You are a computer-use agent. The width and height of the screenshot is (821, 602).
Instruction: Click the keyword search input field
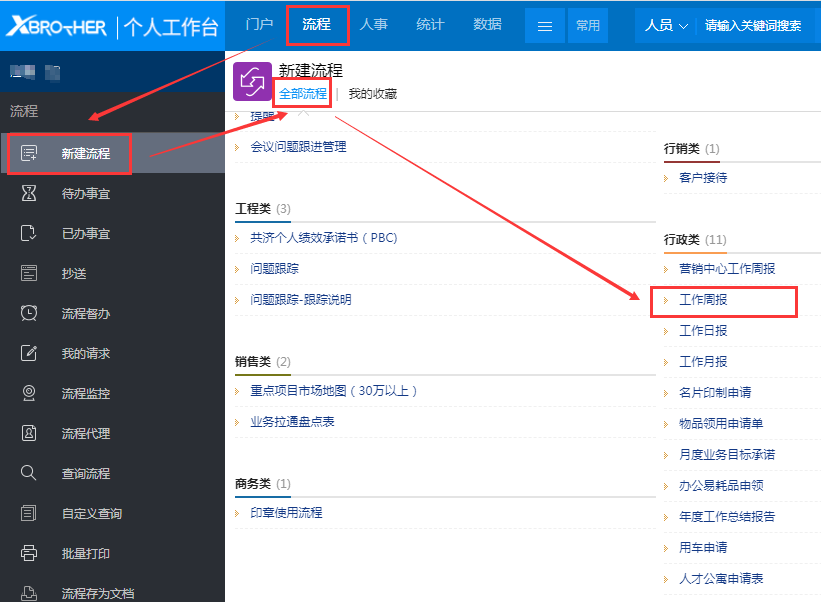[x=752, y=26]
